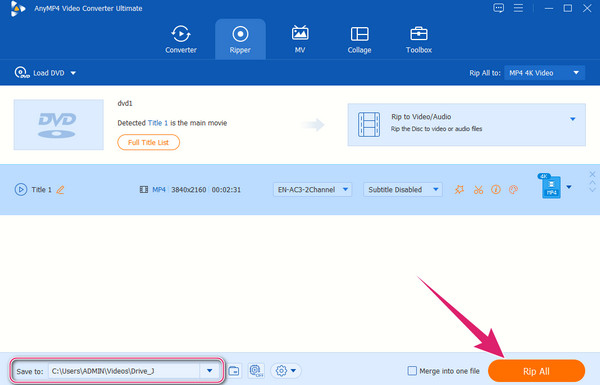600x385 pixels.
Task: Open the hamburger menu
Action: pyautogui.click(x=518, y=8)
